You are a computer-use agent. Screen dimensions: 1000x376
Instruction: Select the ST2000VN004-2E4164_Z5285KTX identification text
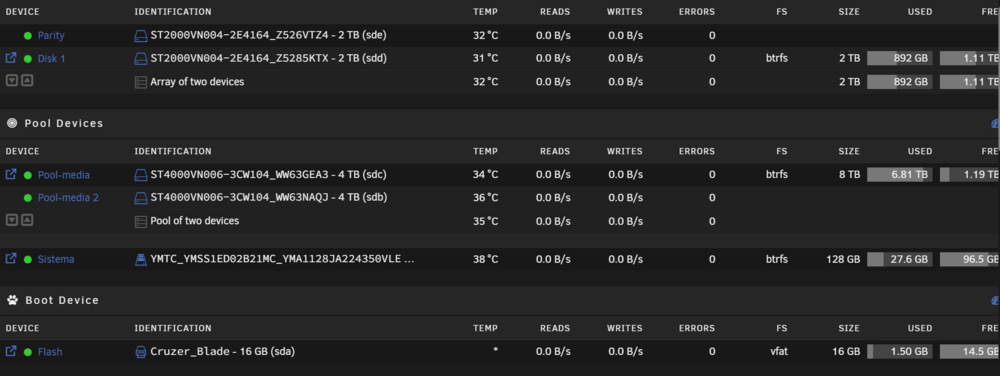point(268,58)
